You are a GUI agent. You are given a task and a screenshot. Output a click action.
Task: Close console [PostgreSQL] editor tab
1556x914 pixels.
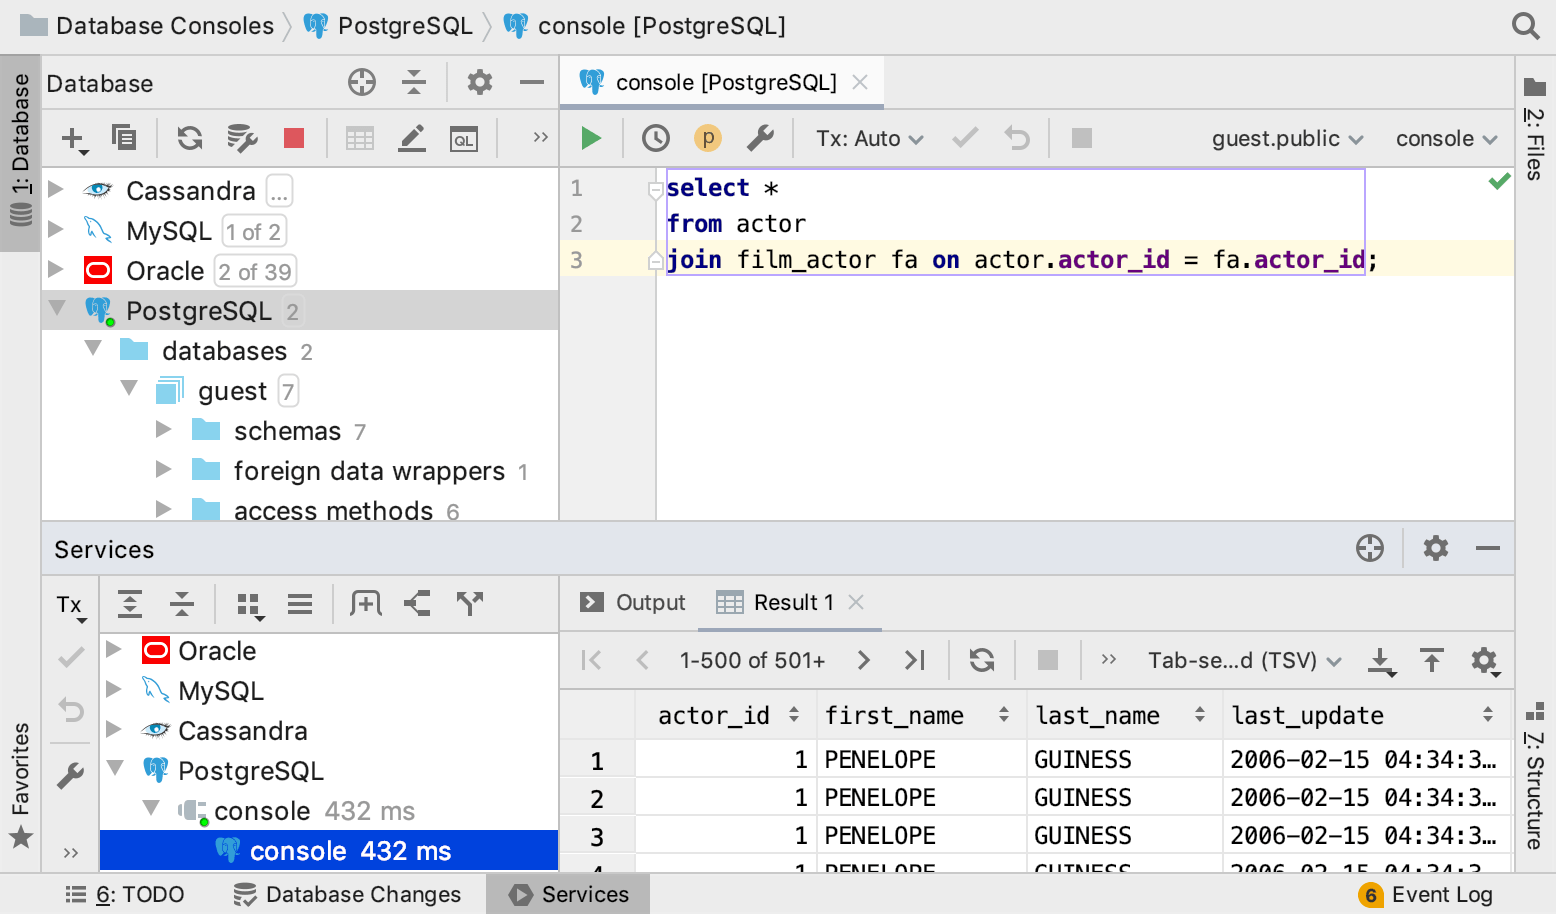click(x=860, y=82)
